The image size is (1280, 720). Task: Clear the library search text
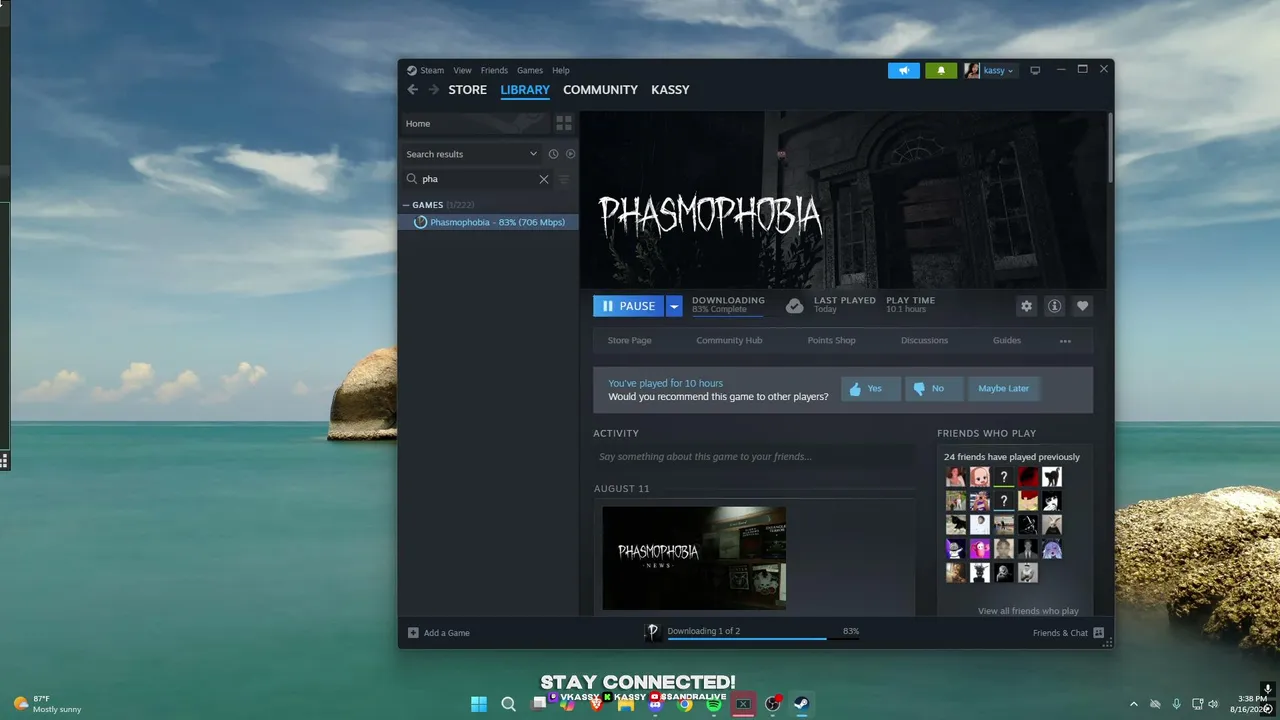pyautogui.click(x=544, y=179)
